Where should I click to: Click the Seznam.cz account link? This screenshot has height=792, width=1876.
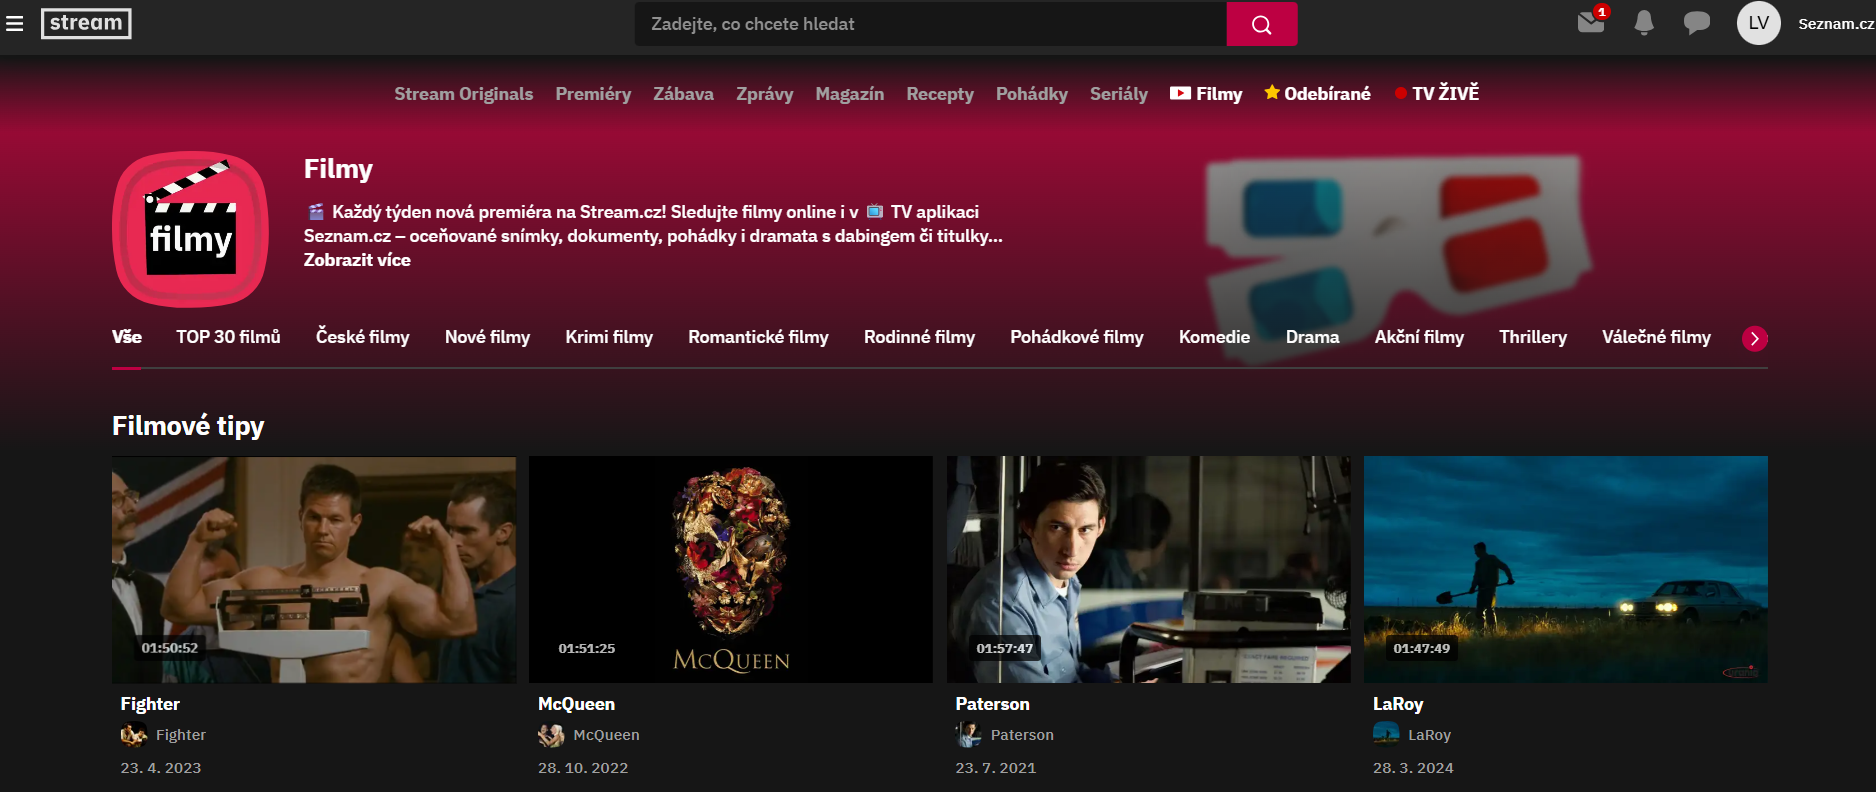point(1836,24)
